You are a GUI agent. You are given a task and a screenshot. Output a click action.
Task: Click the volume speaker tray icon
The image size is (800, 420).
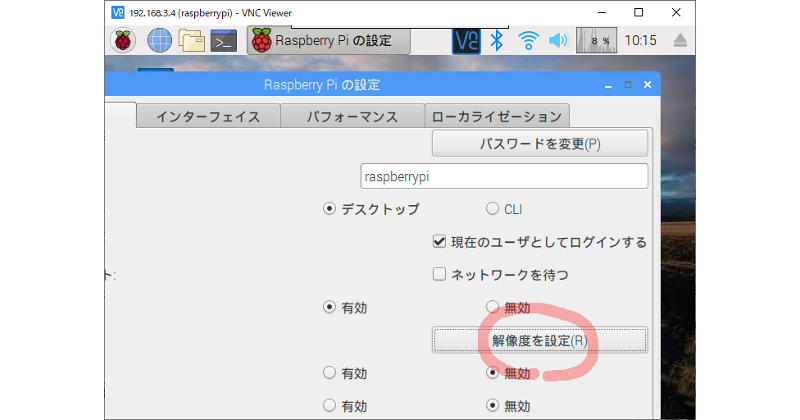pyautogui.click(x=559, y=41)
